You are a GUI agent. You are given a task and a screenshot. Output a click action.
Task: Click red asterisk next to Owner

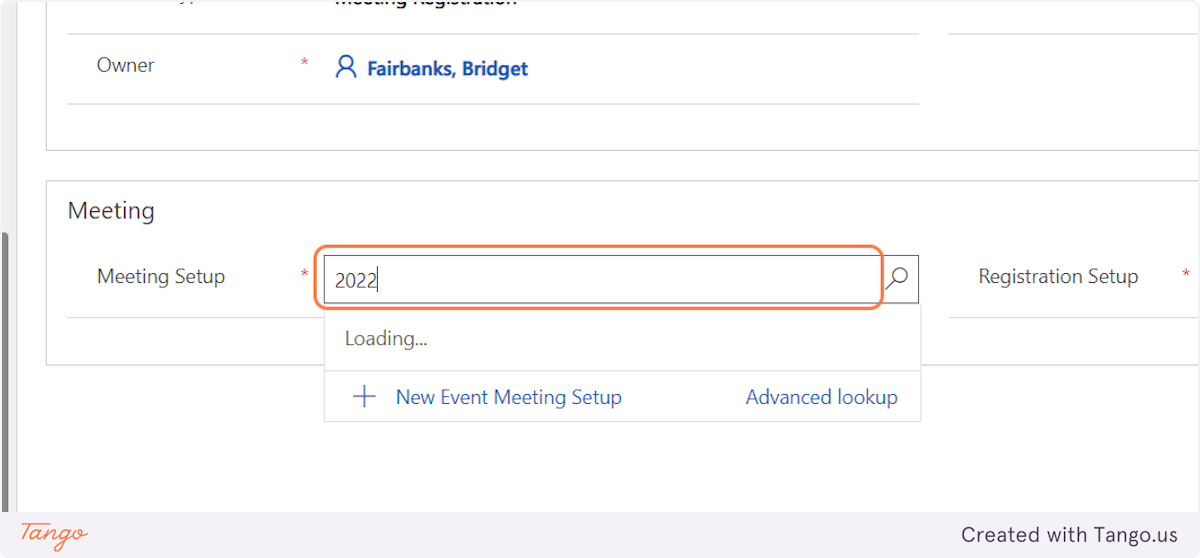coord(304,64)
